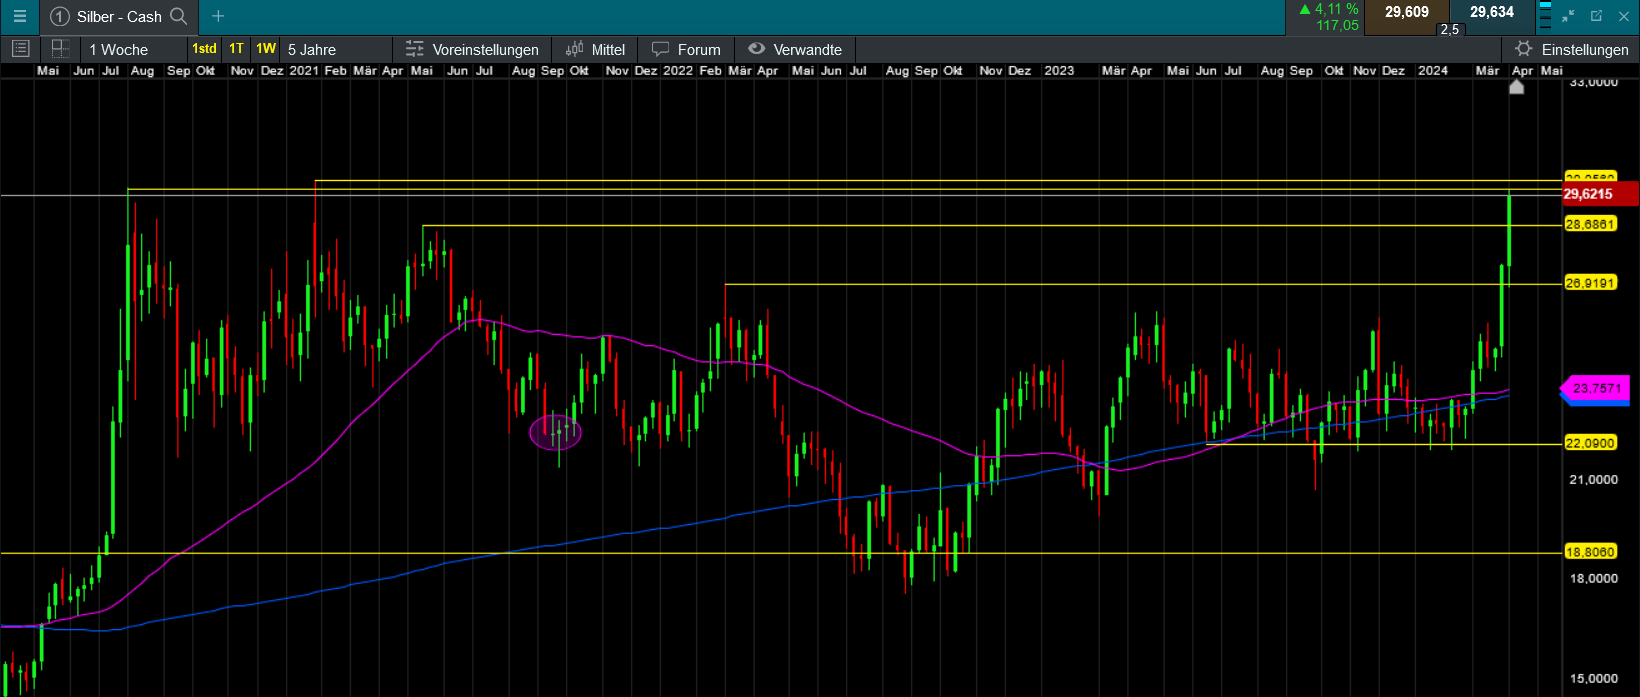The height and width of the screenshot is (697, 1640).
Task: Open the list panel icon in toolbar
Action: (20, 49)
